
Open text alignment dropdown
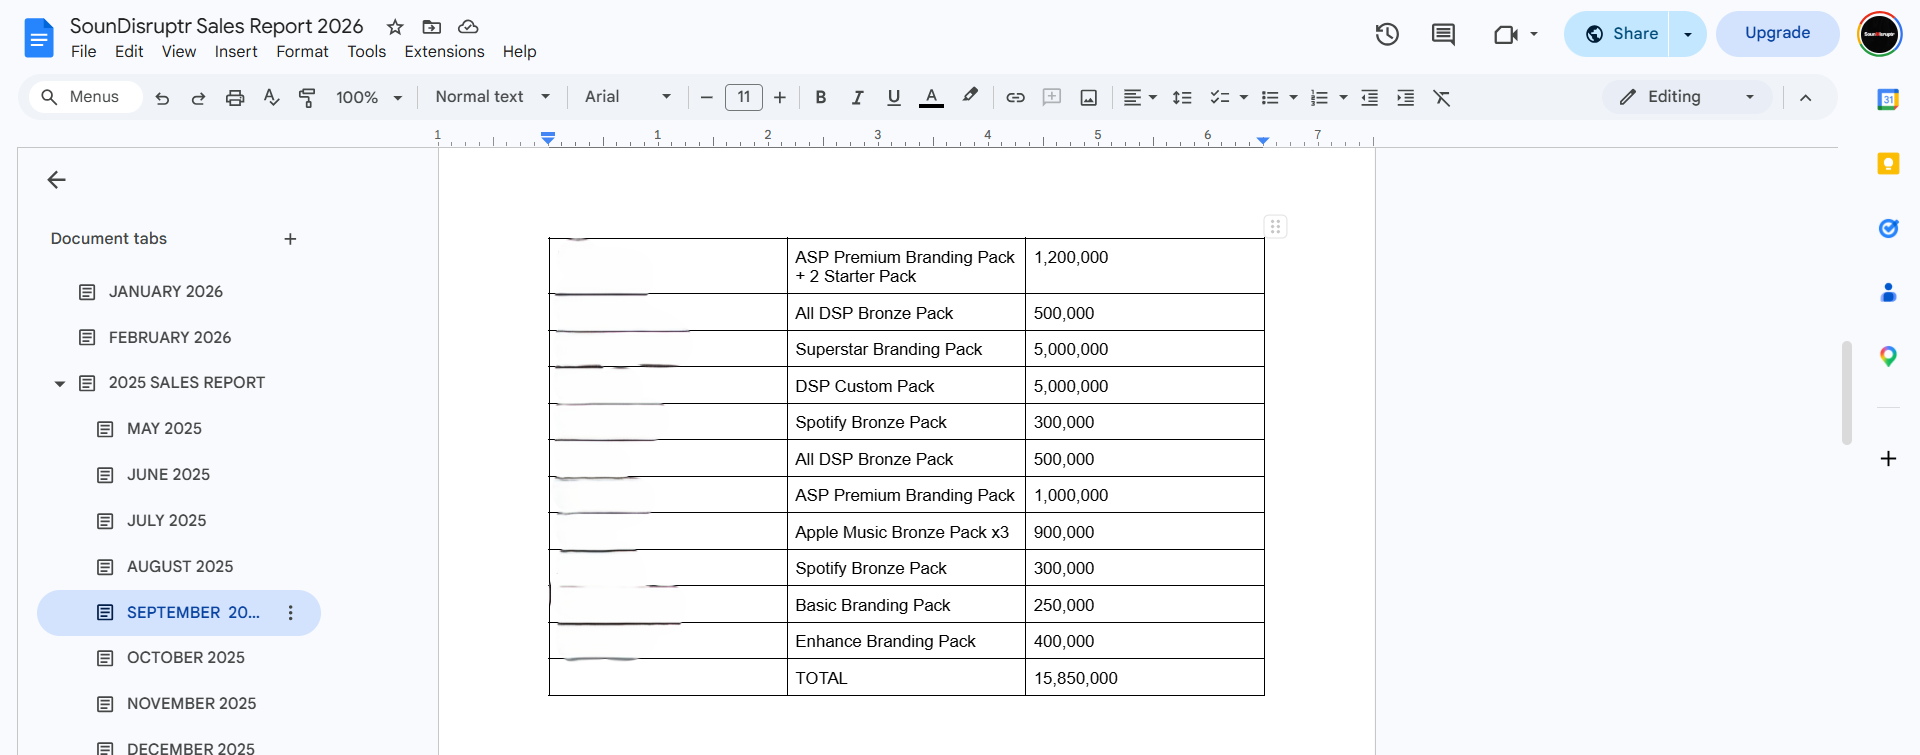click(x=1139, y=97)
